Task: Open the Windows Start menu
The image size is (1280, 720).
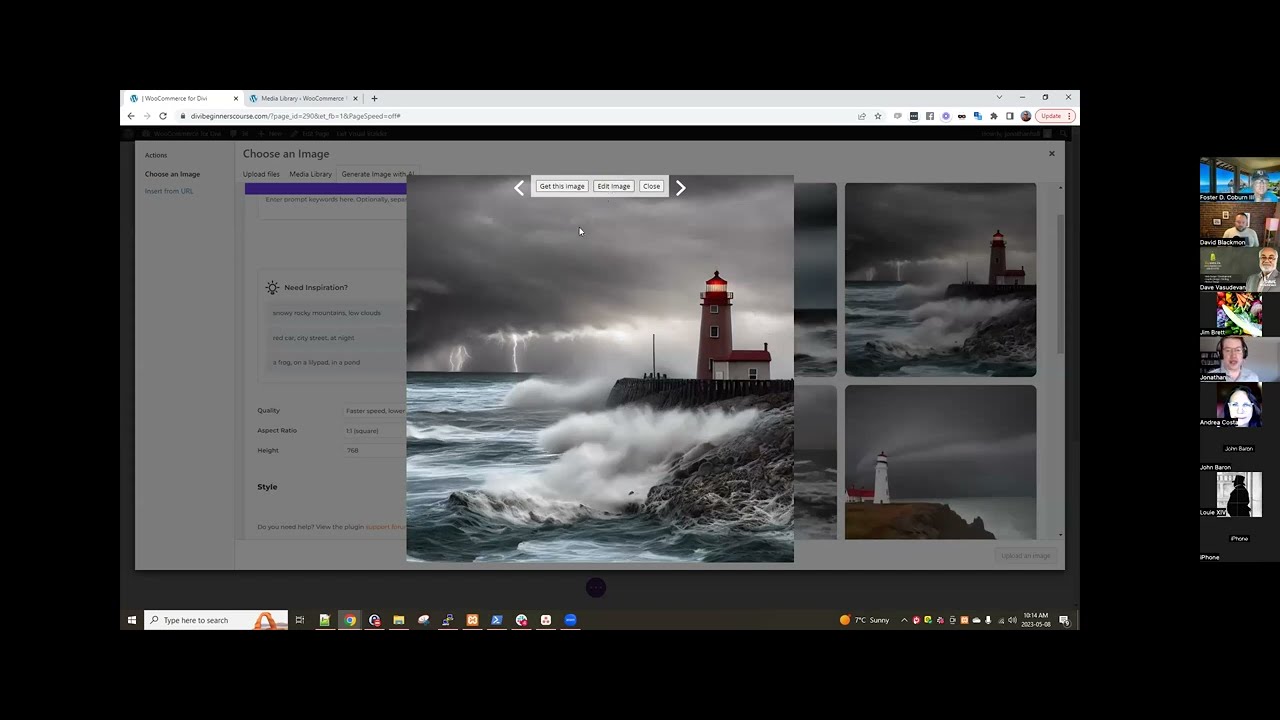Action: click(x=131, y=620)
